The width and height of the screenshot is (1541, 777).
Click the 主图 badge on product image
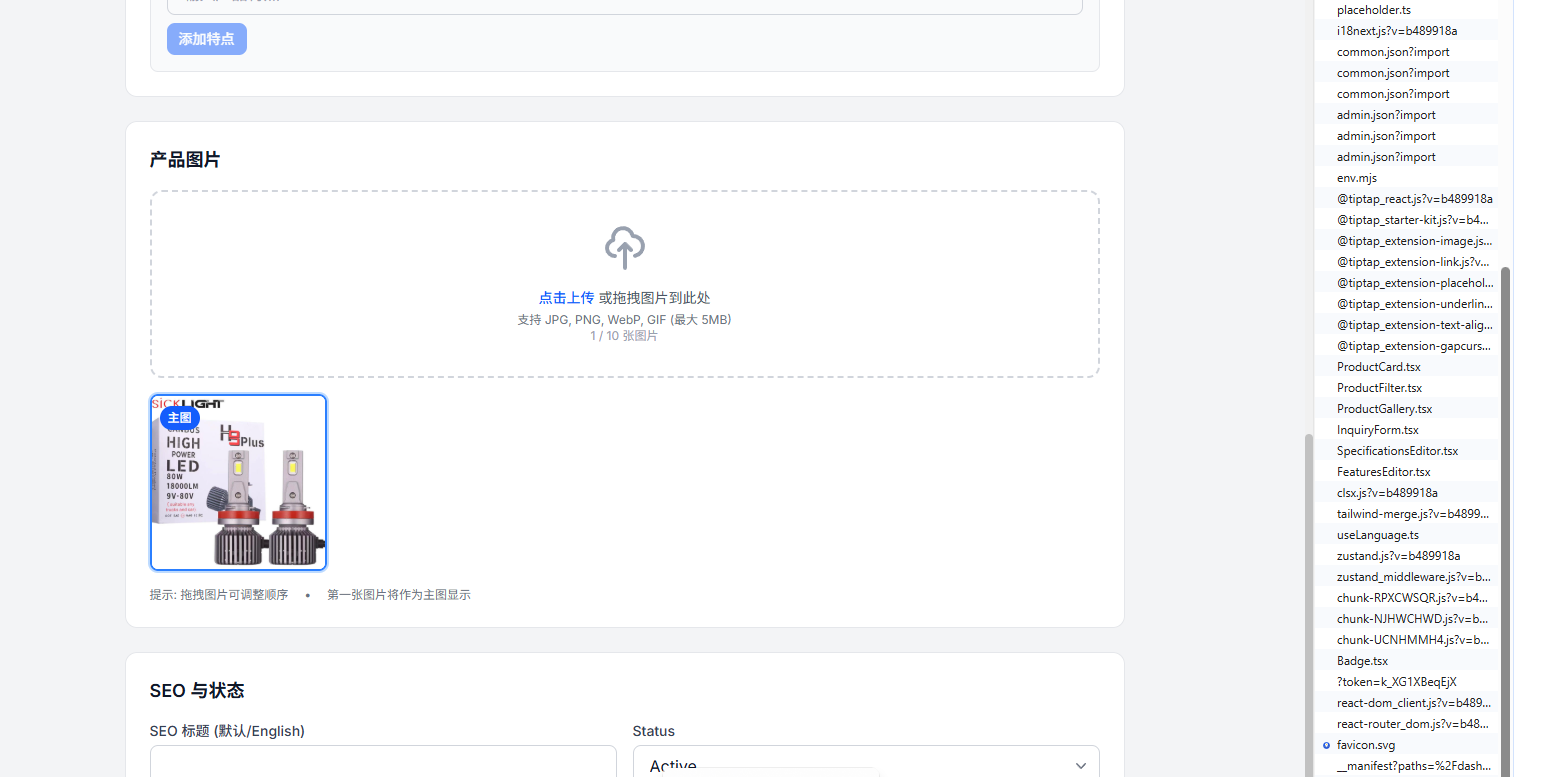180,417
